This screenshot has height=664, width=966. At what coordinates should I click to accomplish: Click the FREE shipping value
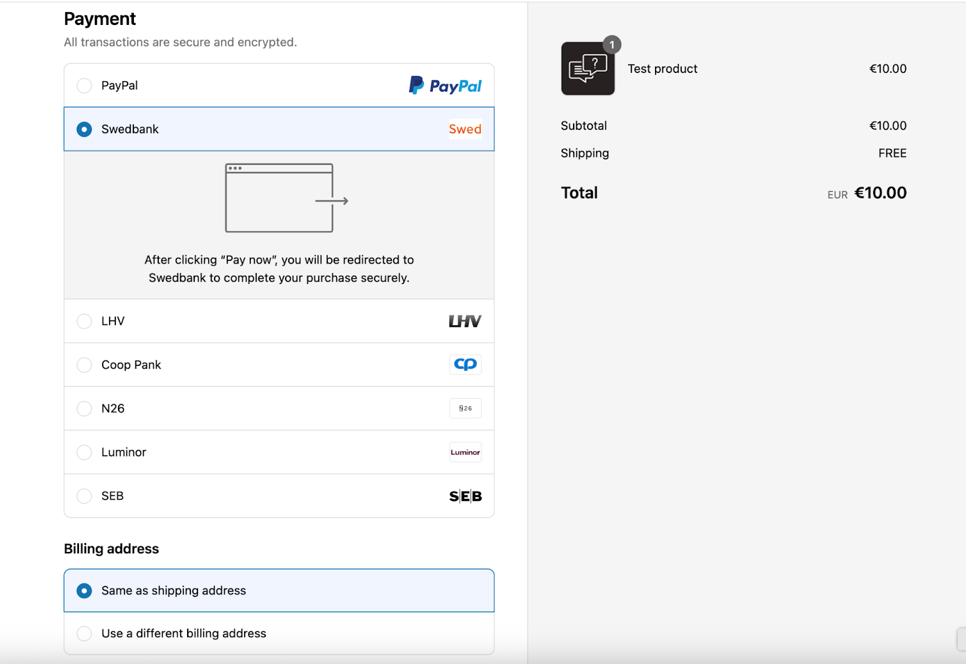coord(892,153)
